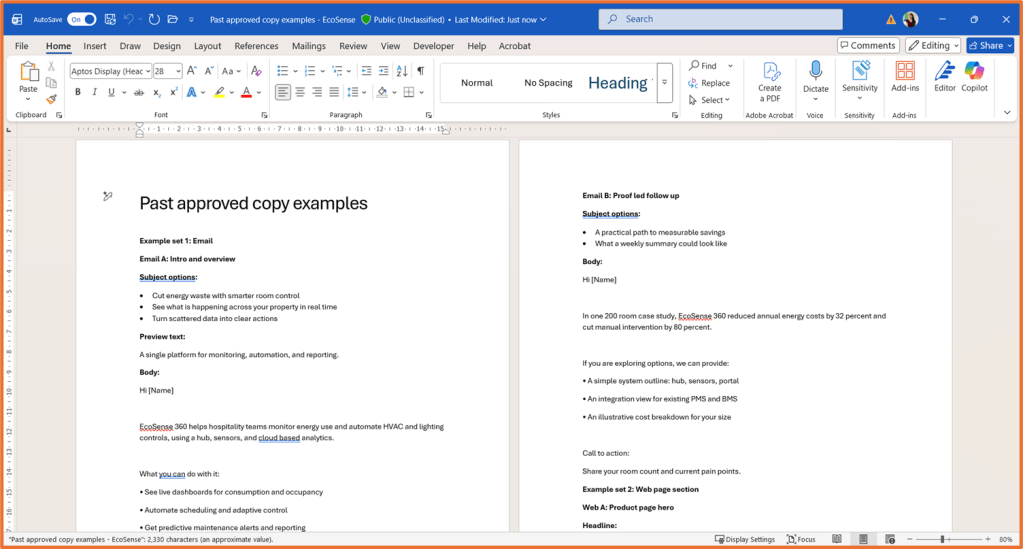The width and height of the screenshot is (1023, 549).
Task: Toggle Subscript formatting
Action: [x=157, y=93]
